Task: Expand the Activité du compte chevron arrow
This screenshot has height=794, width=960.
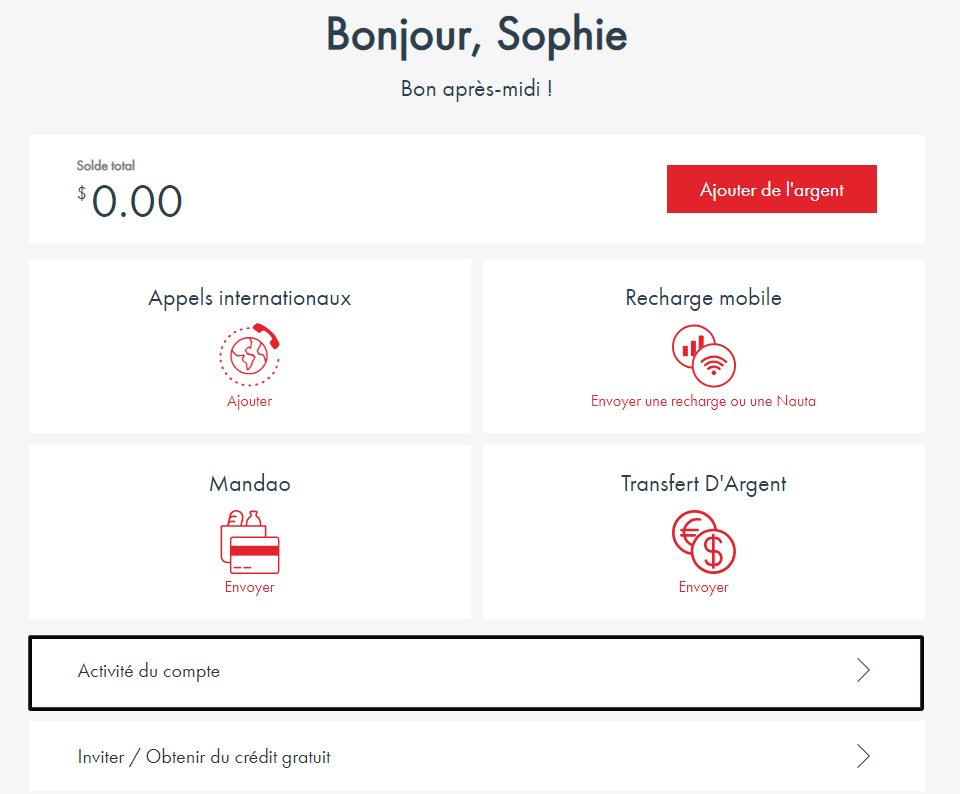Action: pos(863,671)
